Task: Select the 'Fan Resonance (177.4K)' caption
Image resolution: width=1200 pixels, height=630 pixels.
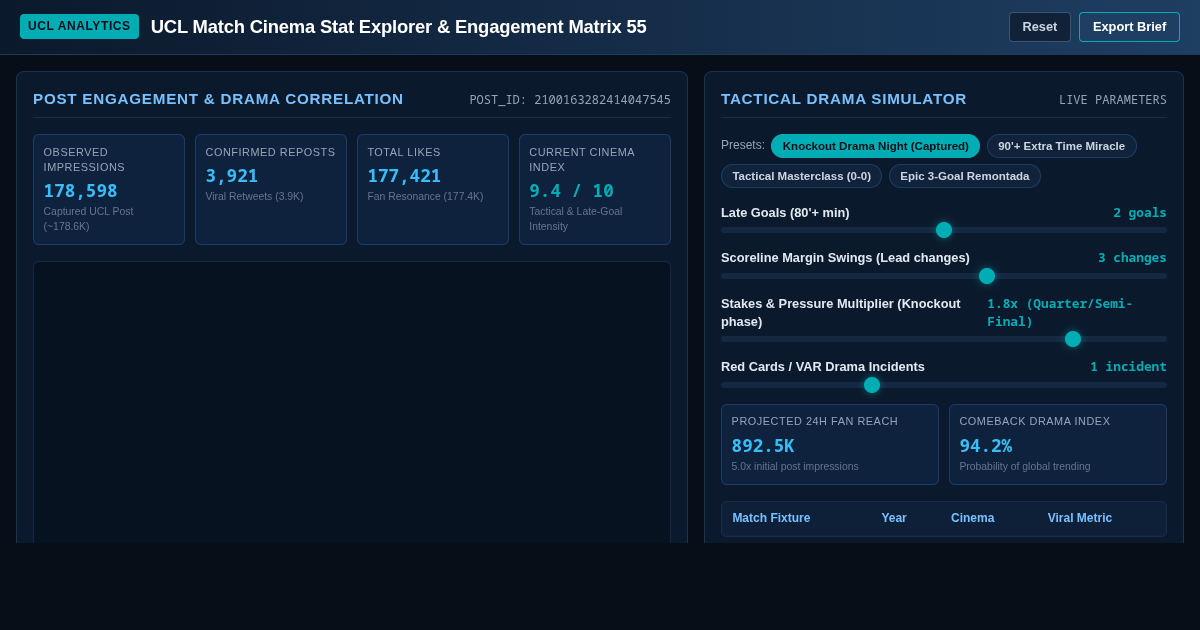Action: (425, 197)
